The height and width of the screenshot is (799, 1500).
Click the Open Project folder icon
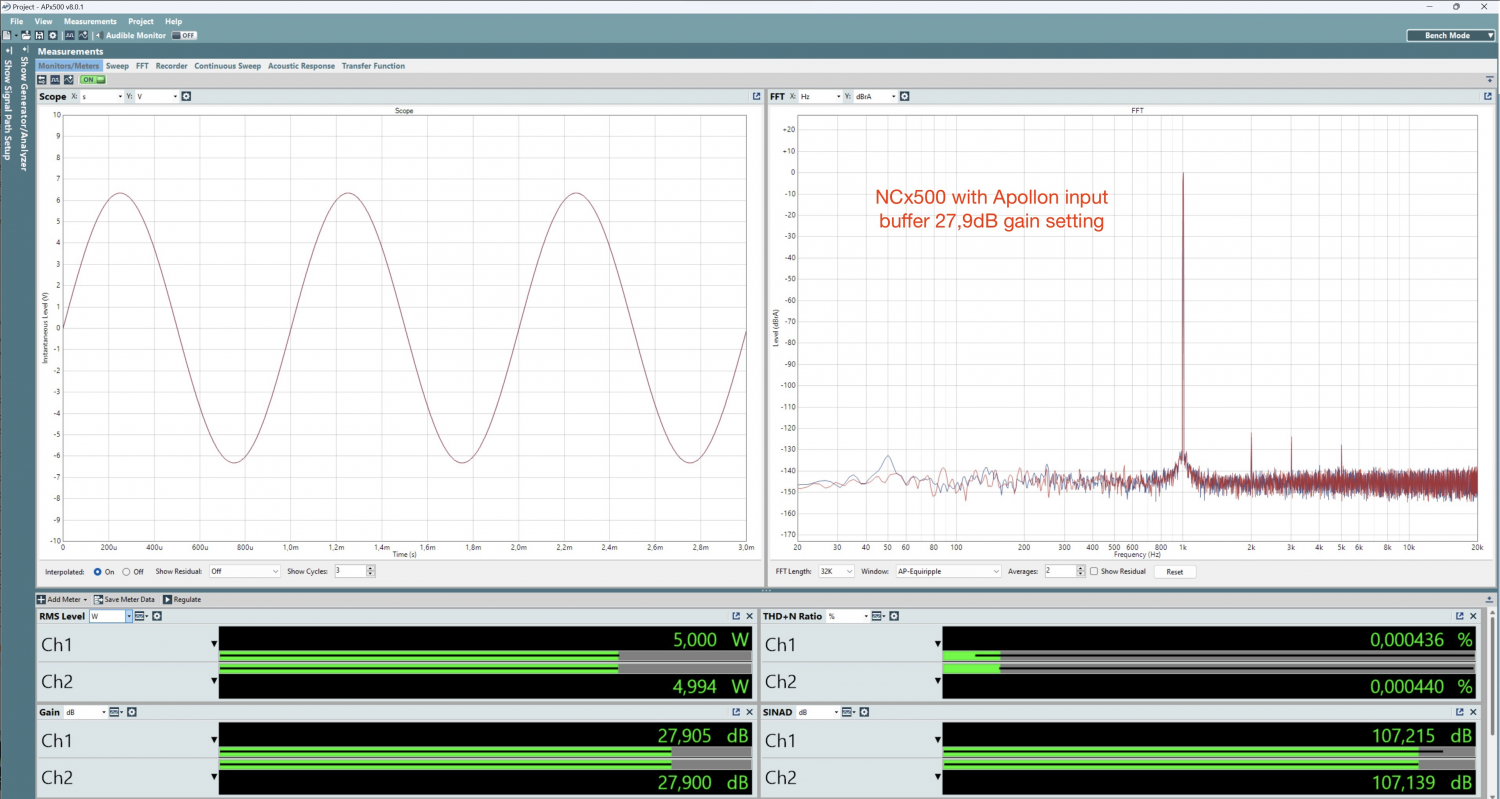(26, 35)
